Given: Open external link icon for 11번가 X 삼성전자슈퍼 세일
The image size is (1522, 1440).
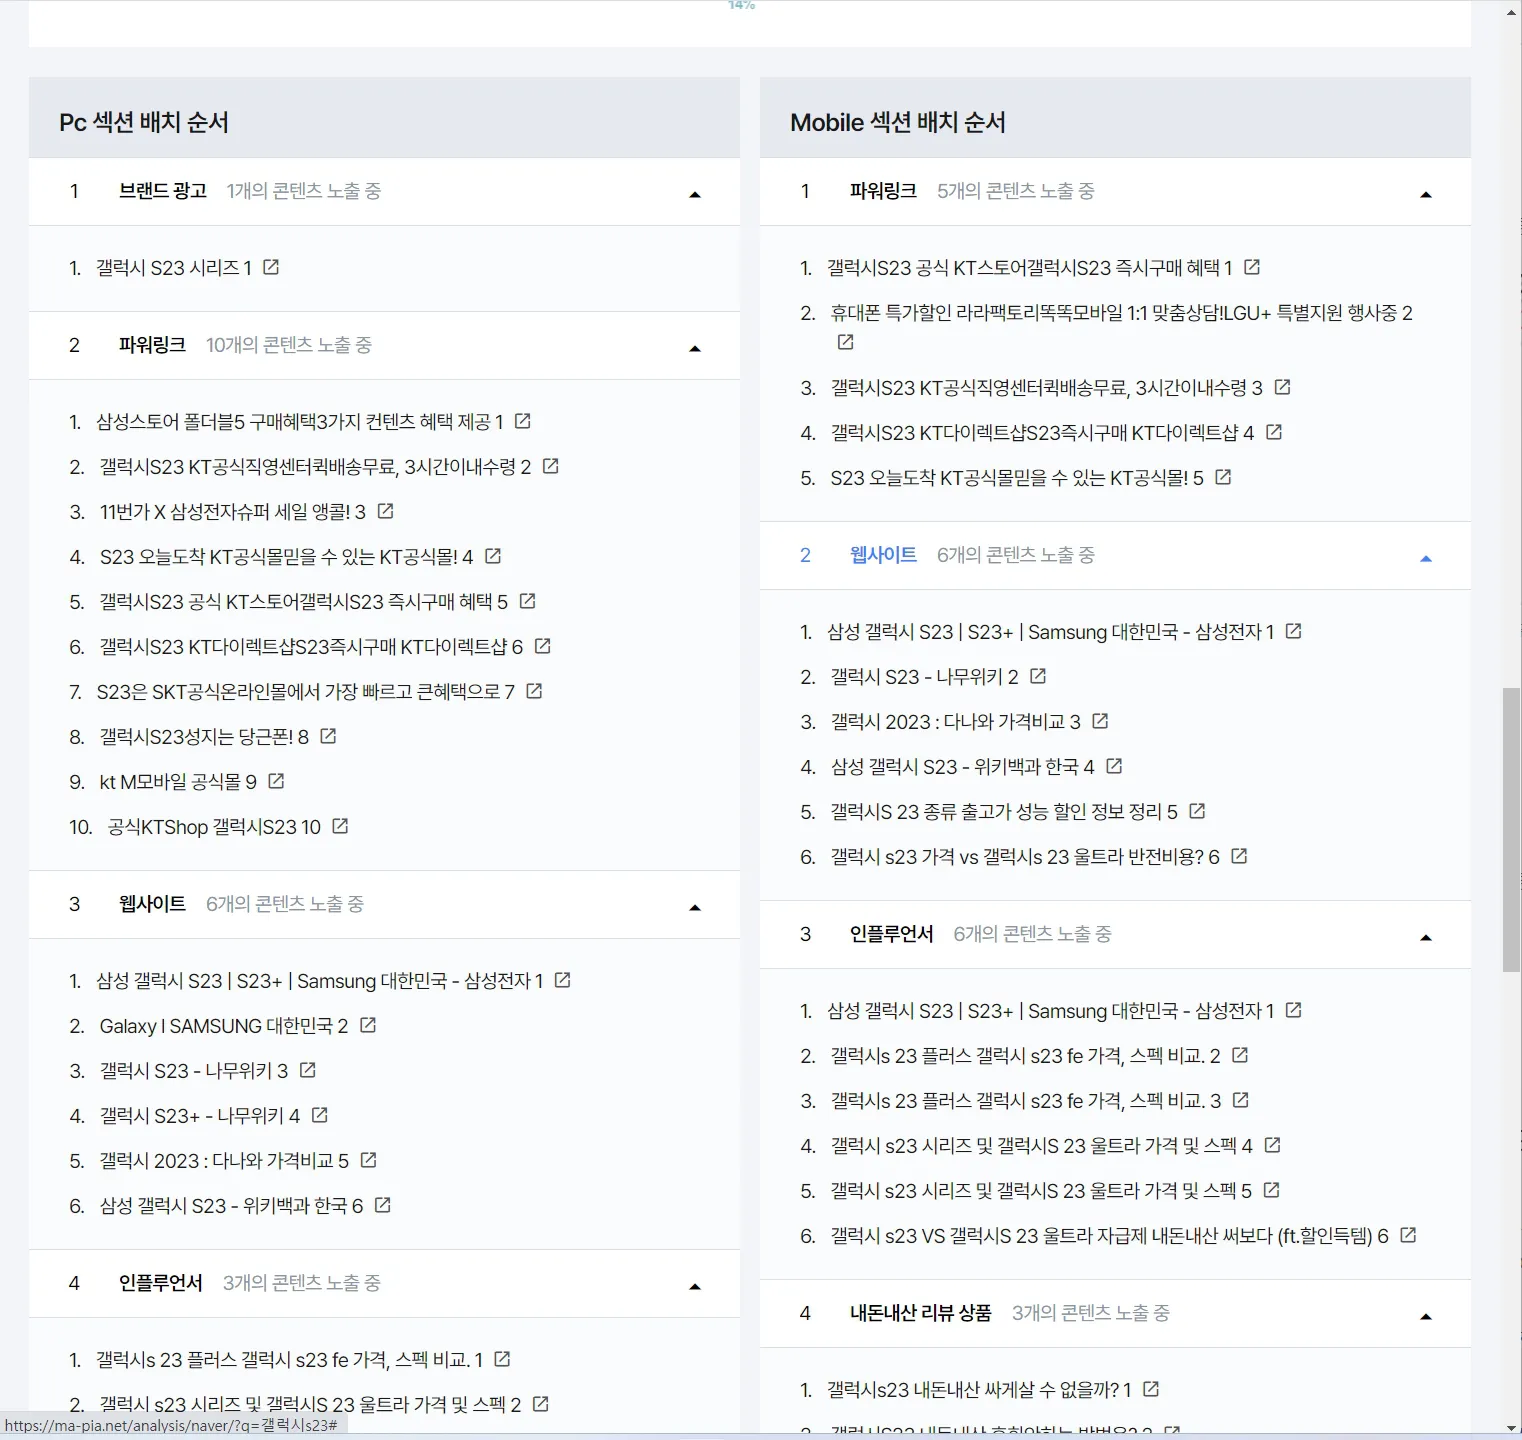Looking at the screenshot, I should point(385,511).
